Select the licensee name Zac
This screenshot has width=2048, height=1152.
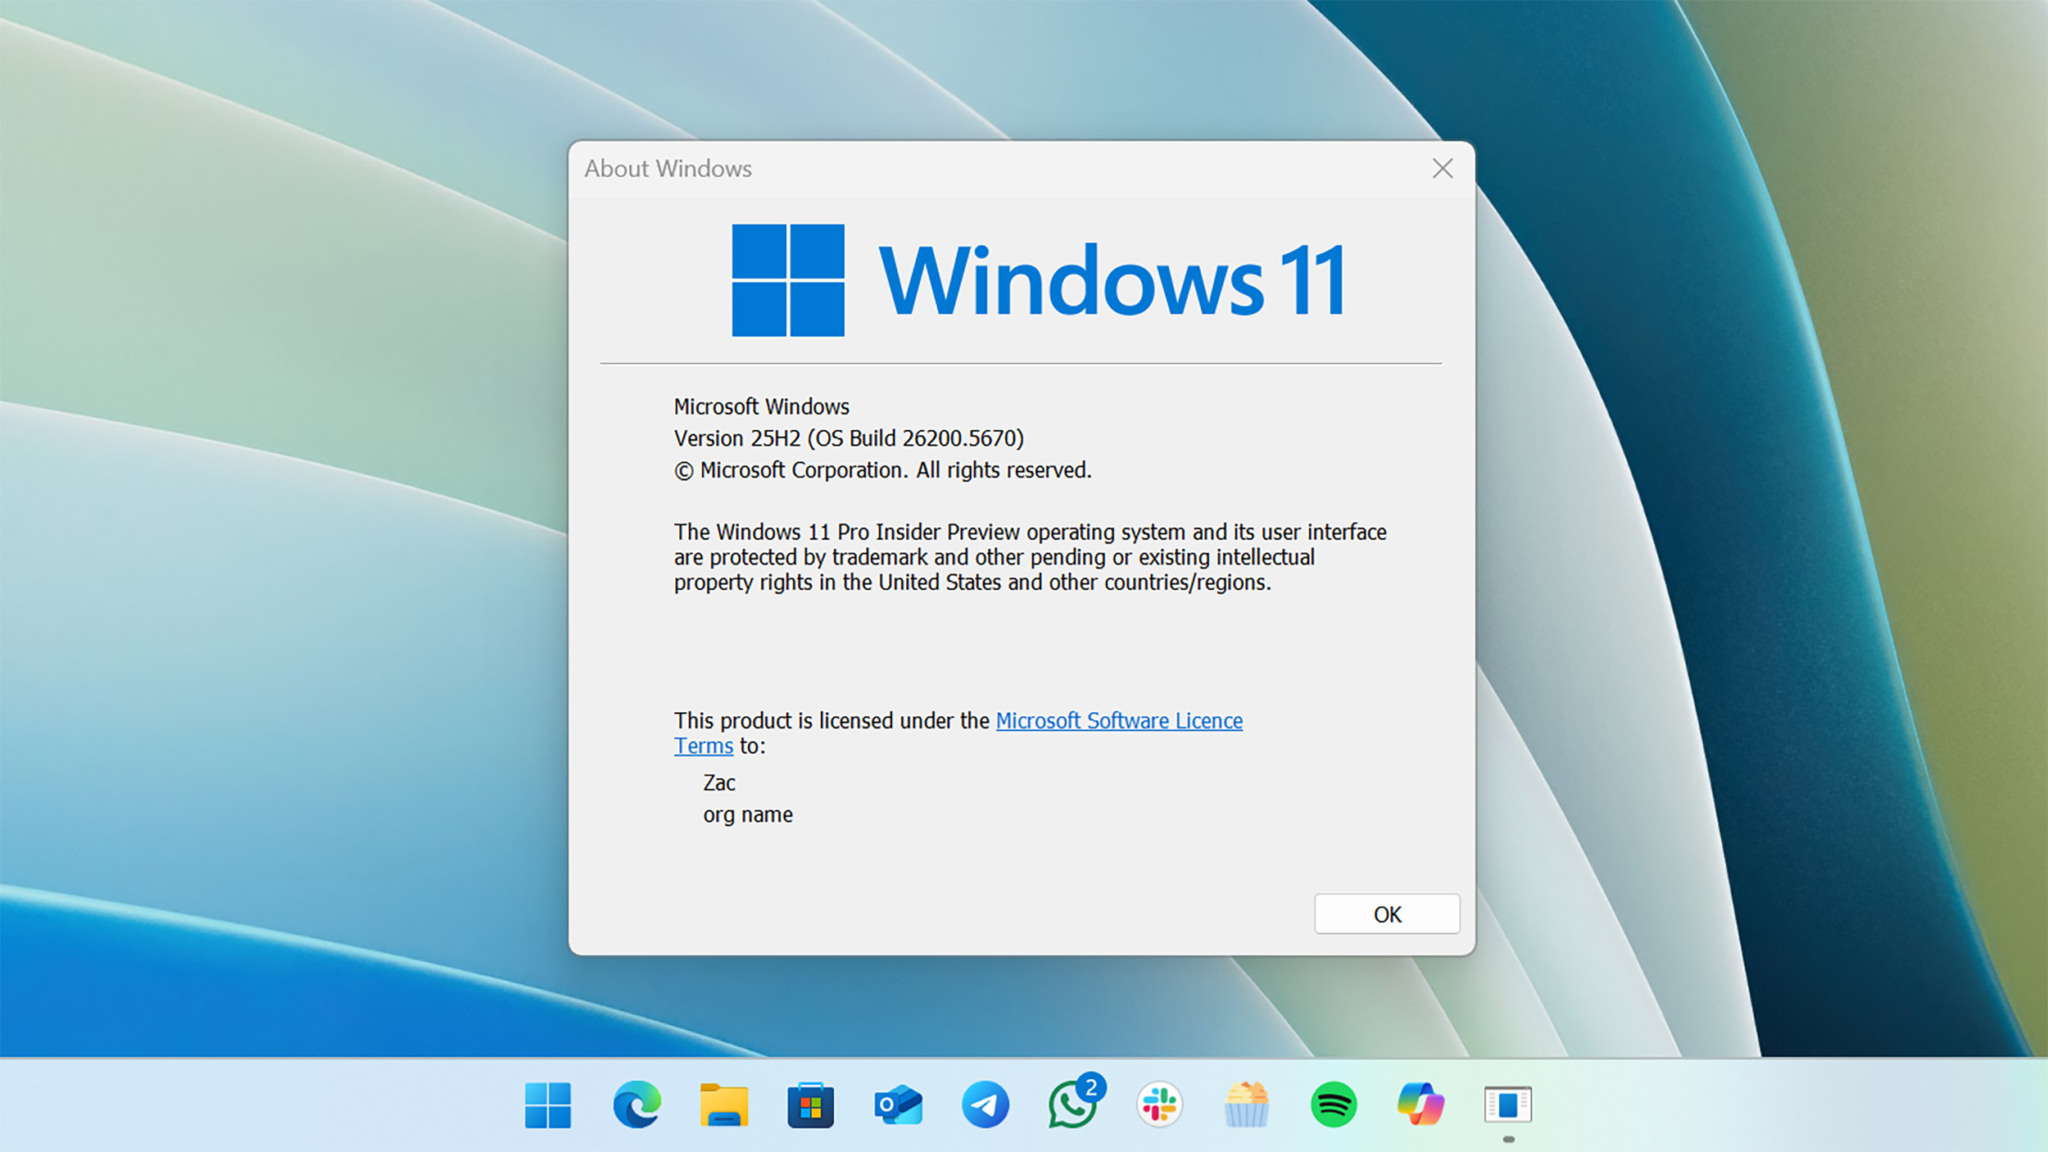(x=719, y=782)
